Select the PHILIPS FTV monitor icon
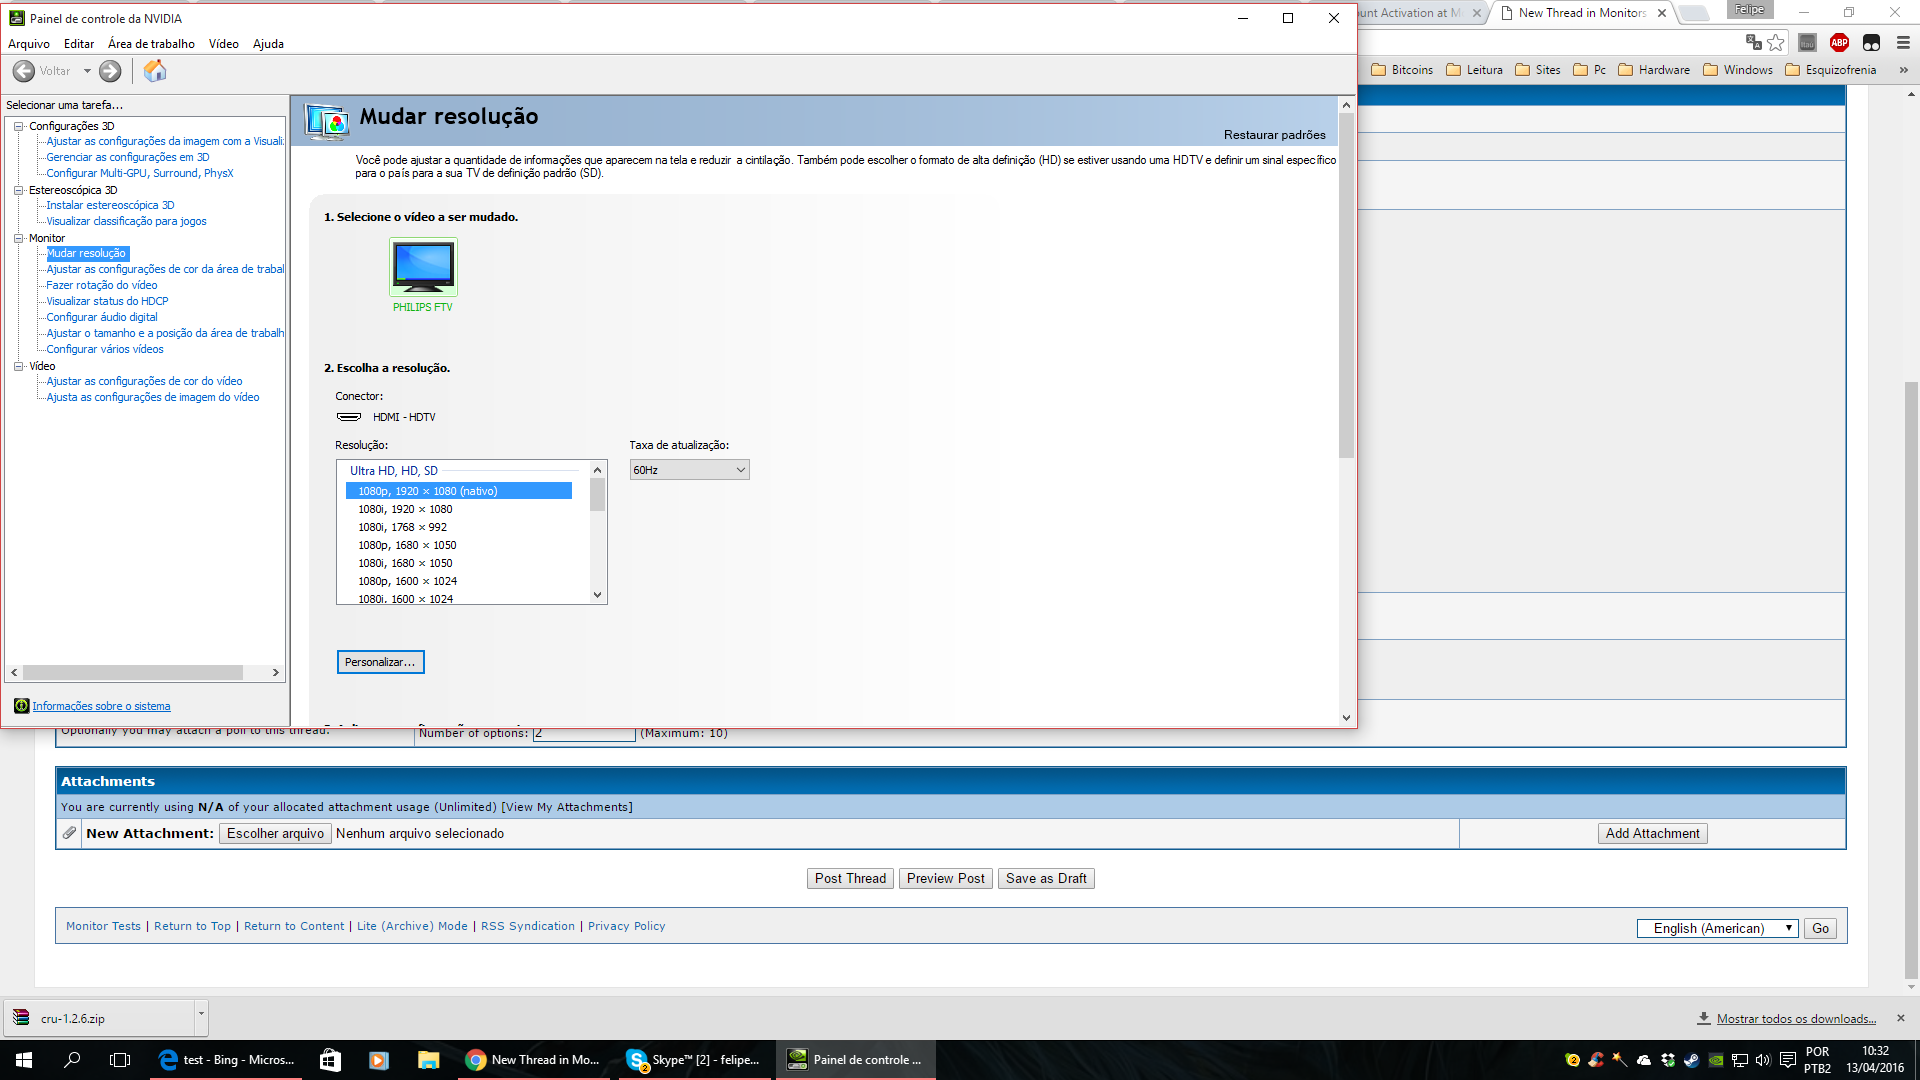This screenshot has width=1920, height=1080. click(x=423, y=267)
